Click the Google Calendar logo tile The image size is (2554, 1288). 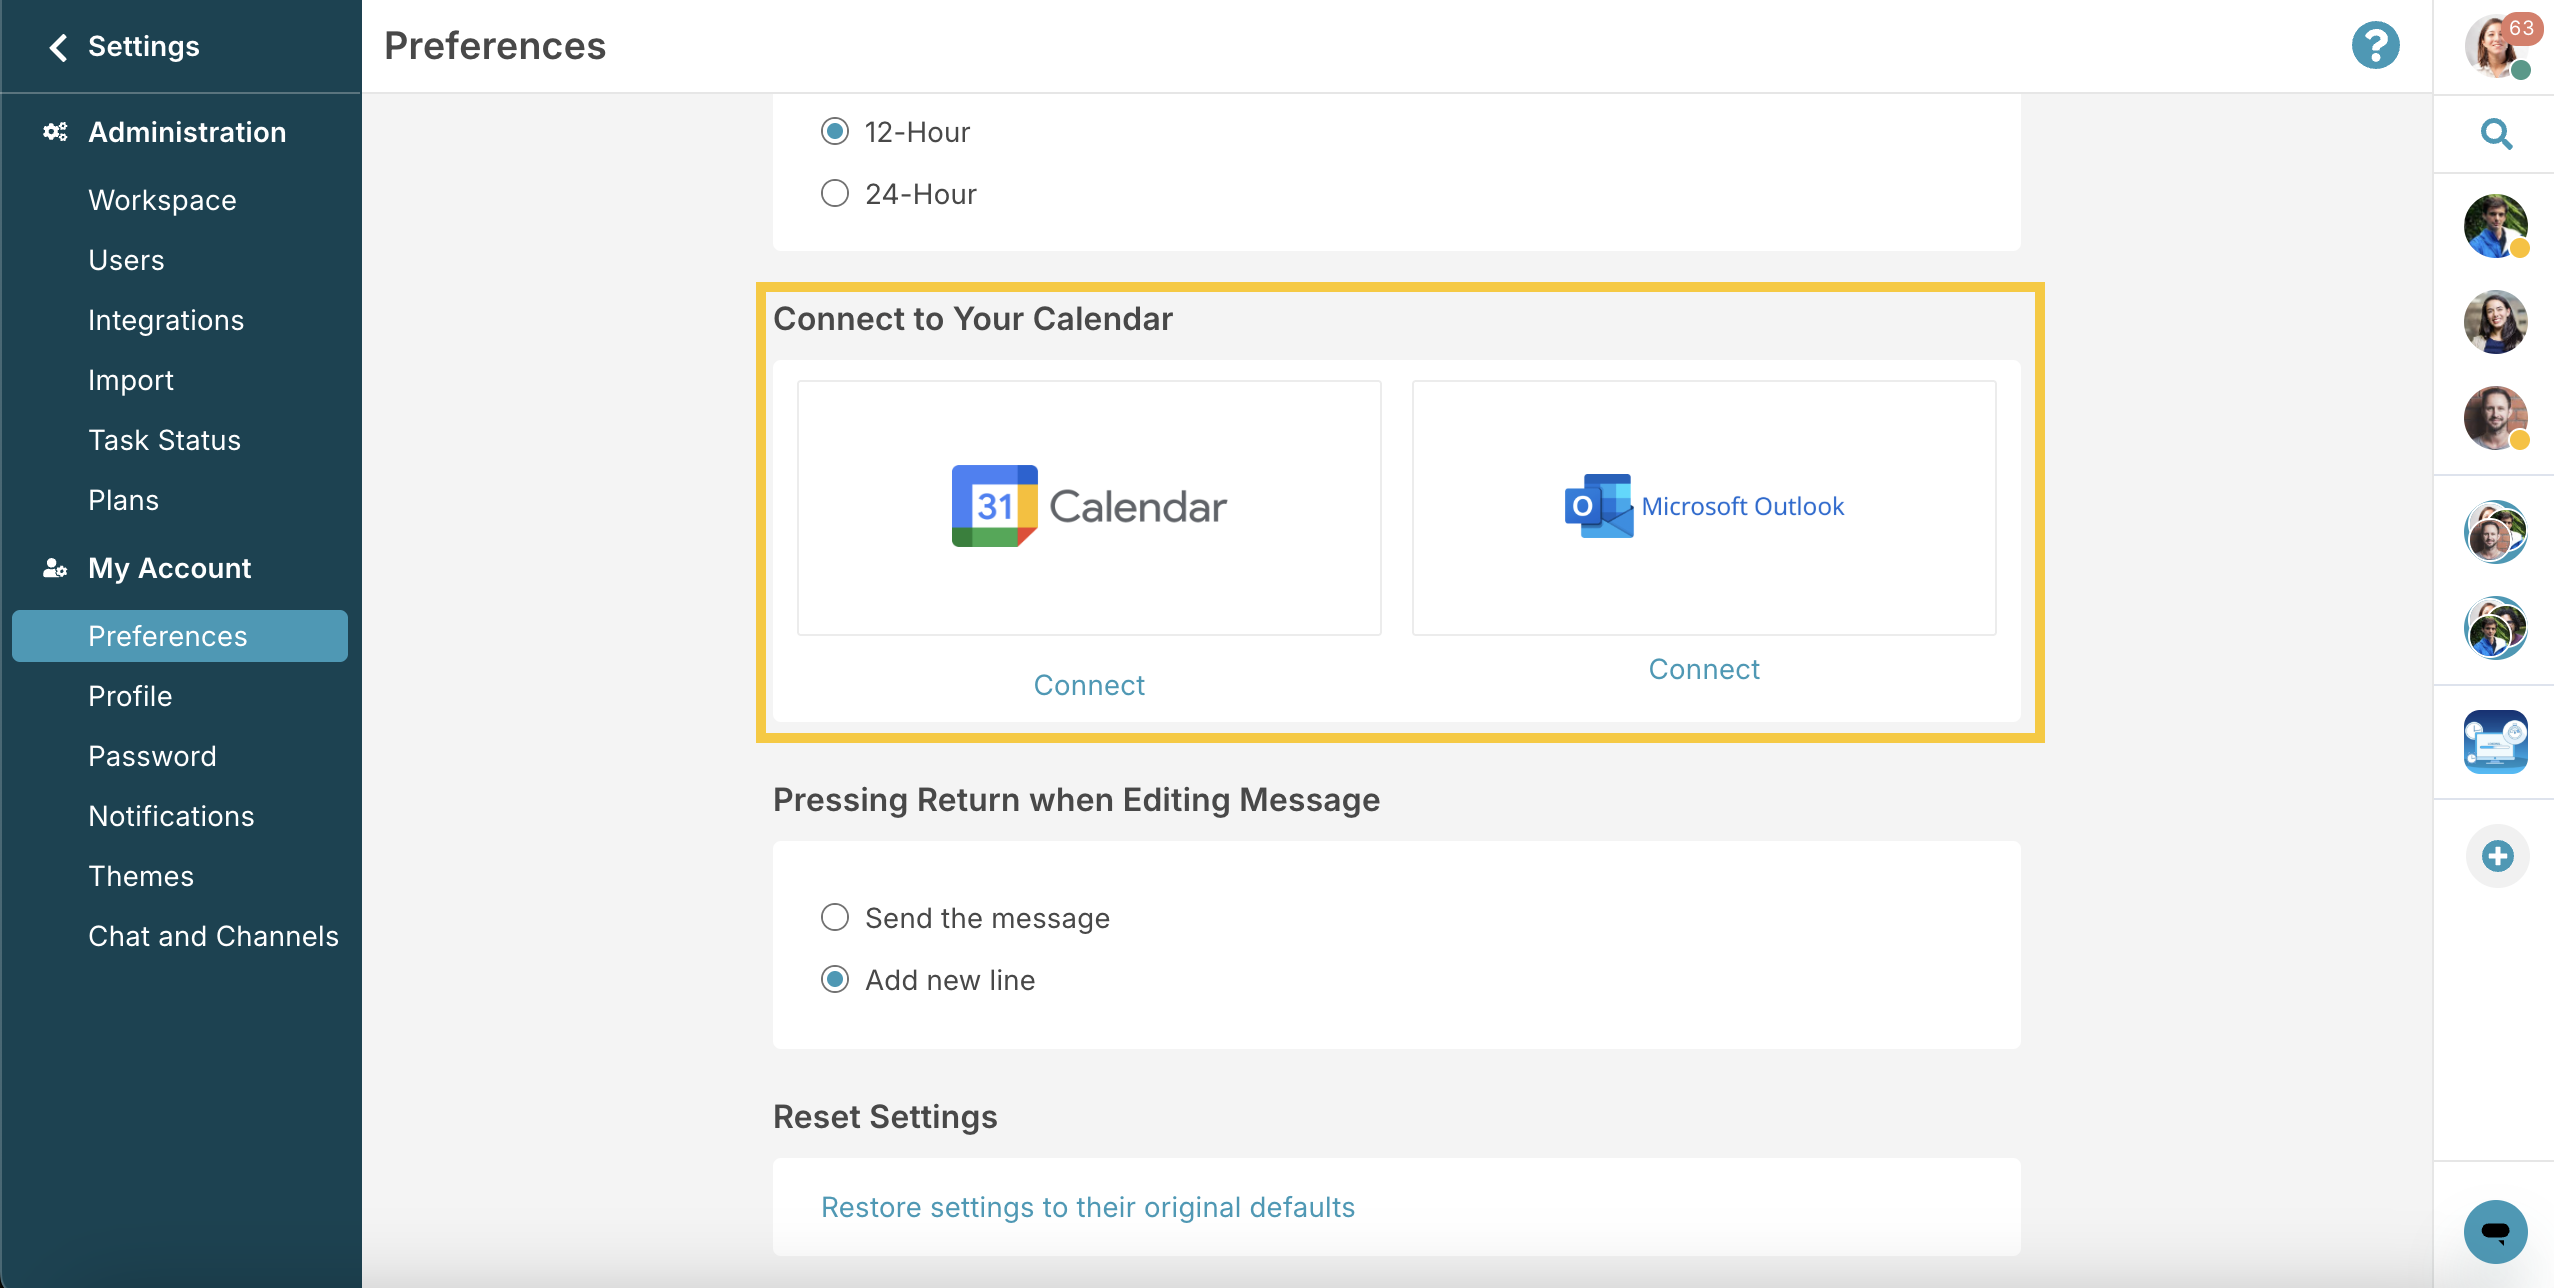pos(1089,507)
